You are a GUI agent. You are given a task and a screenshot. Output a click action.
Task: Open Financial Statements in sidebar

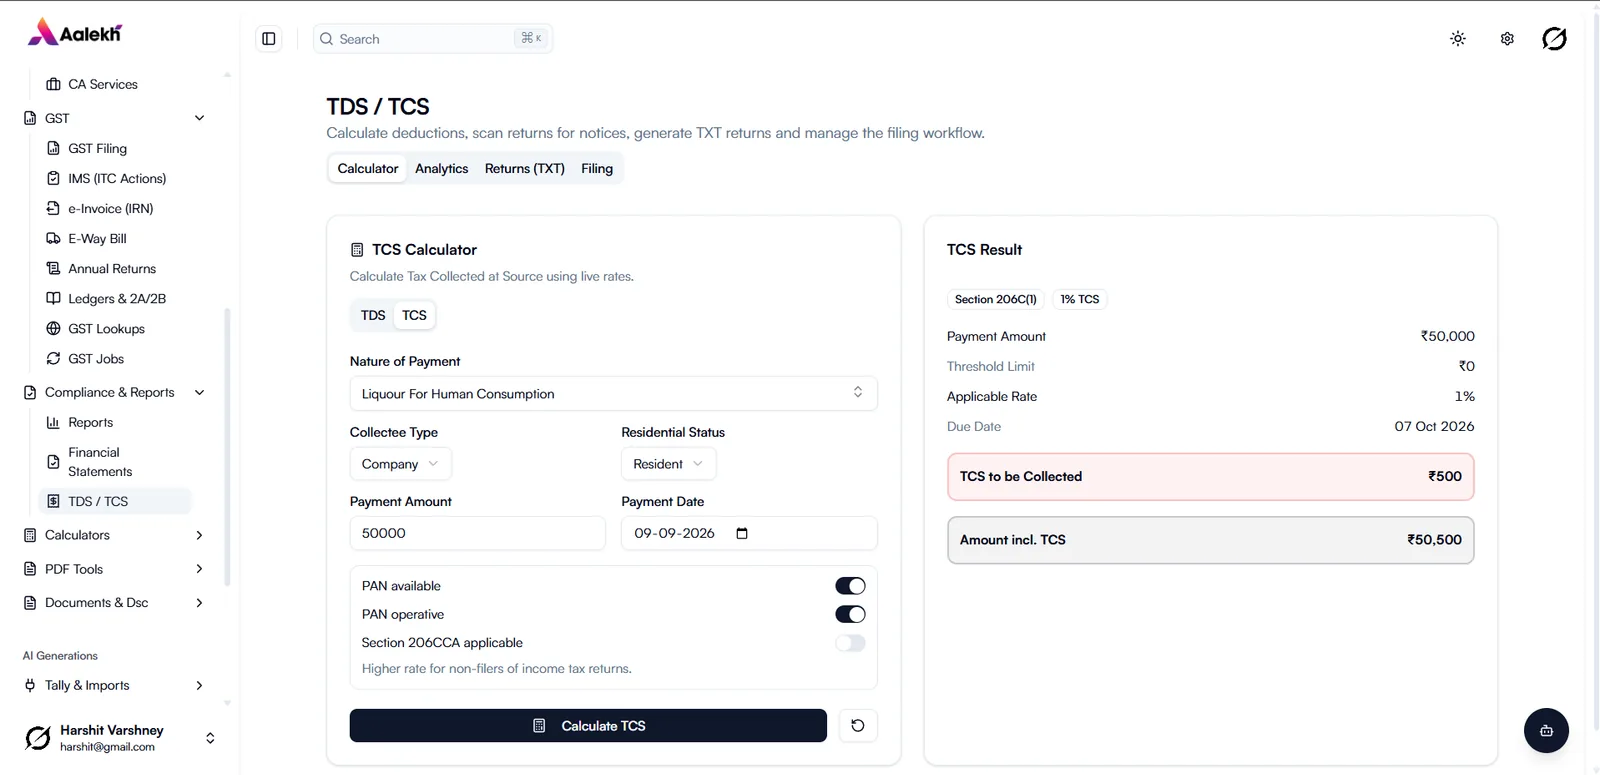tap(115, 462)
